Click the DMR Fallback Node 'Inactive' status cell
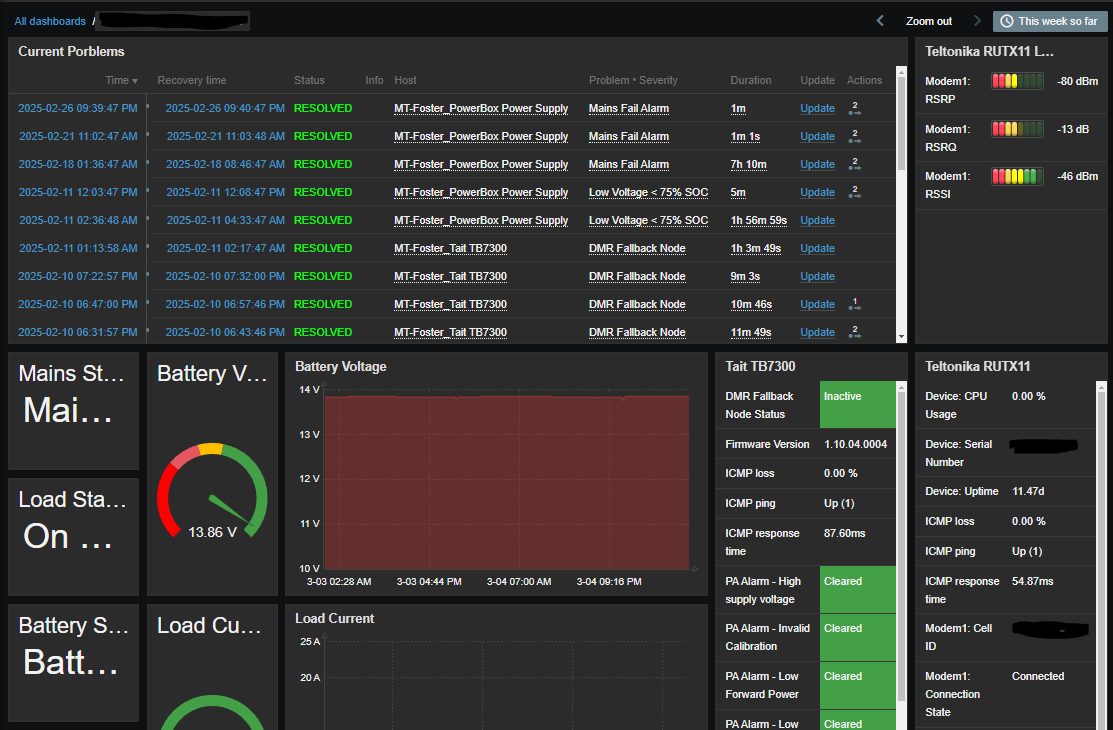Screen dimensions: 1113x730 858,405
